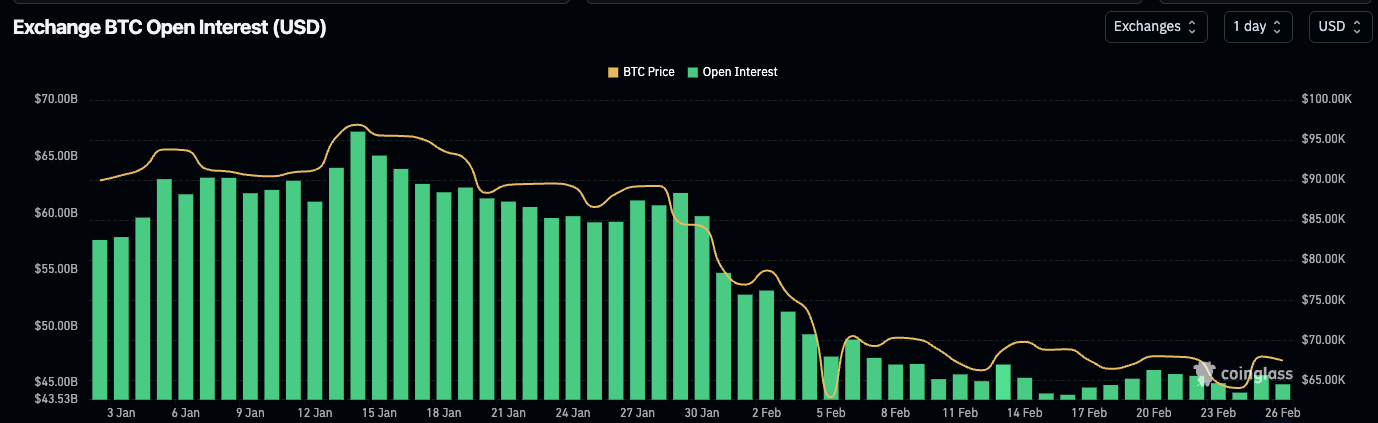The height and width of the screenshot is (423, 1378).
Task: Click the yellow BTC Price legend swatch
Action: point(613,72)
